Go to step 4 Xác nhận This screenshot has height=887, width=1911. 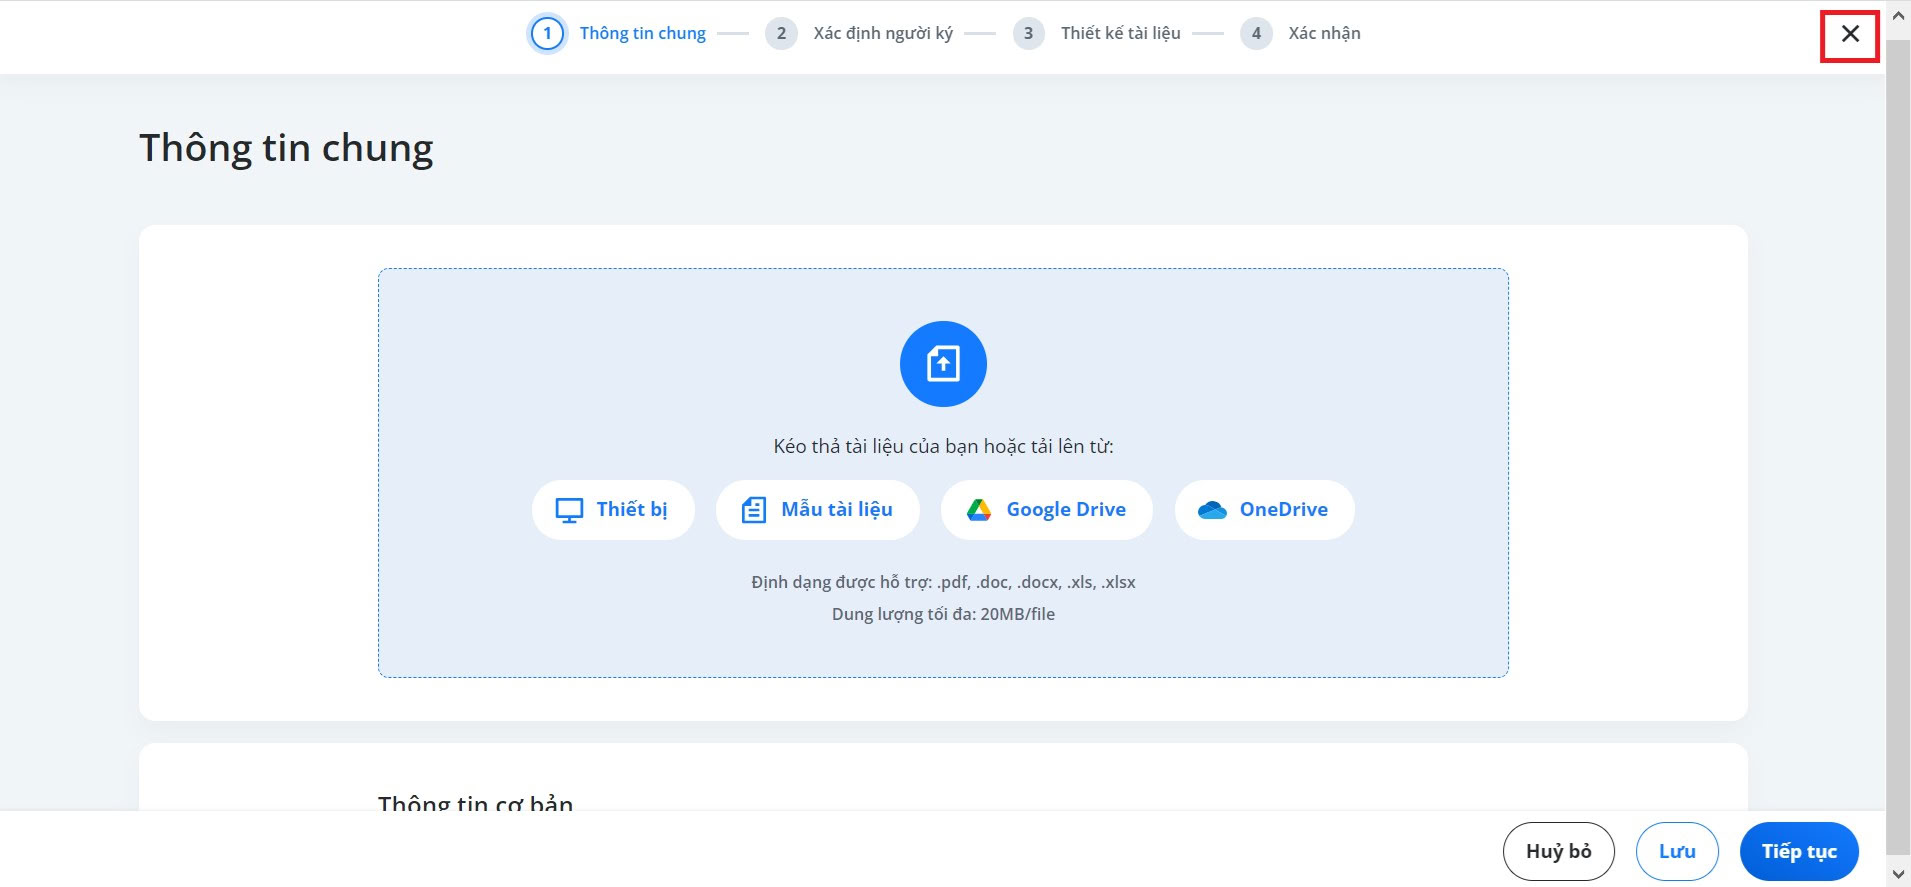[x=1301, y=33]
